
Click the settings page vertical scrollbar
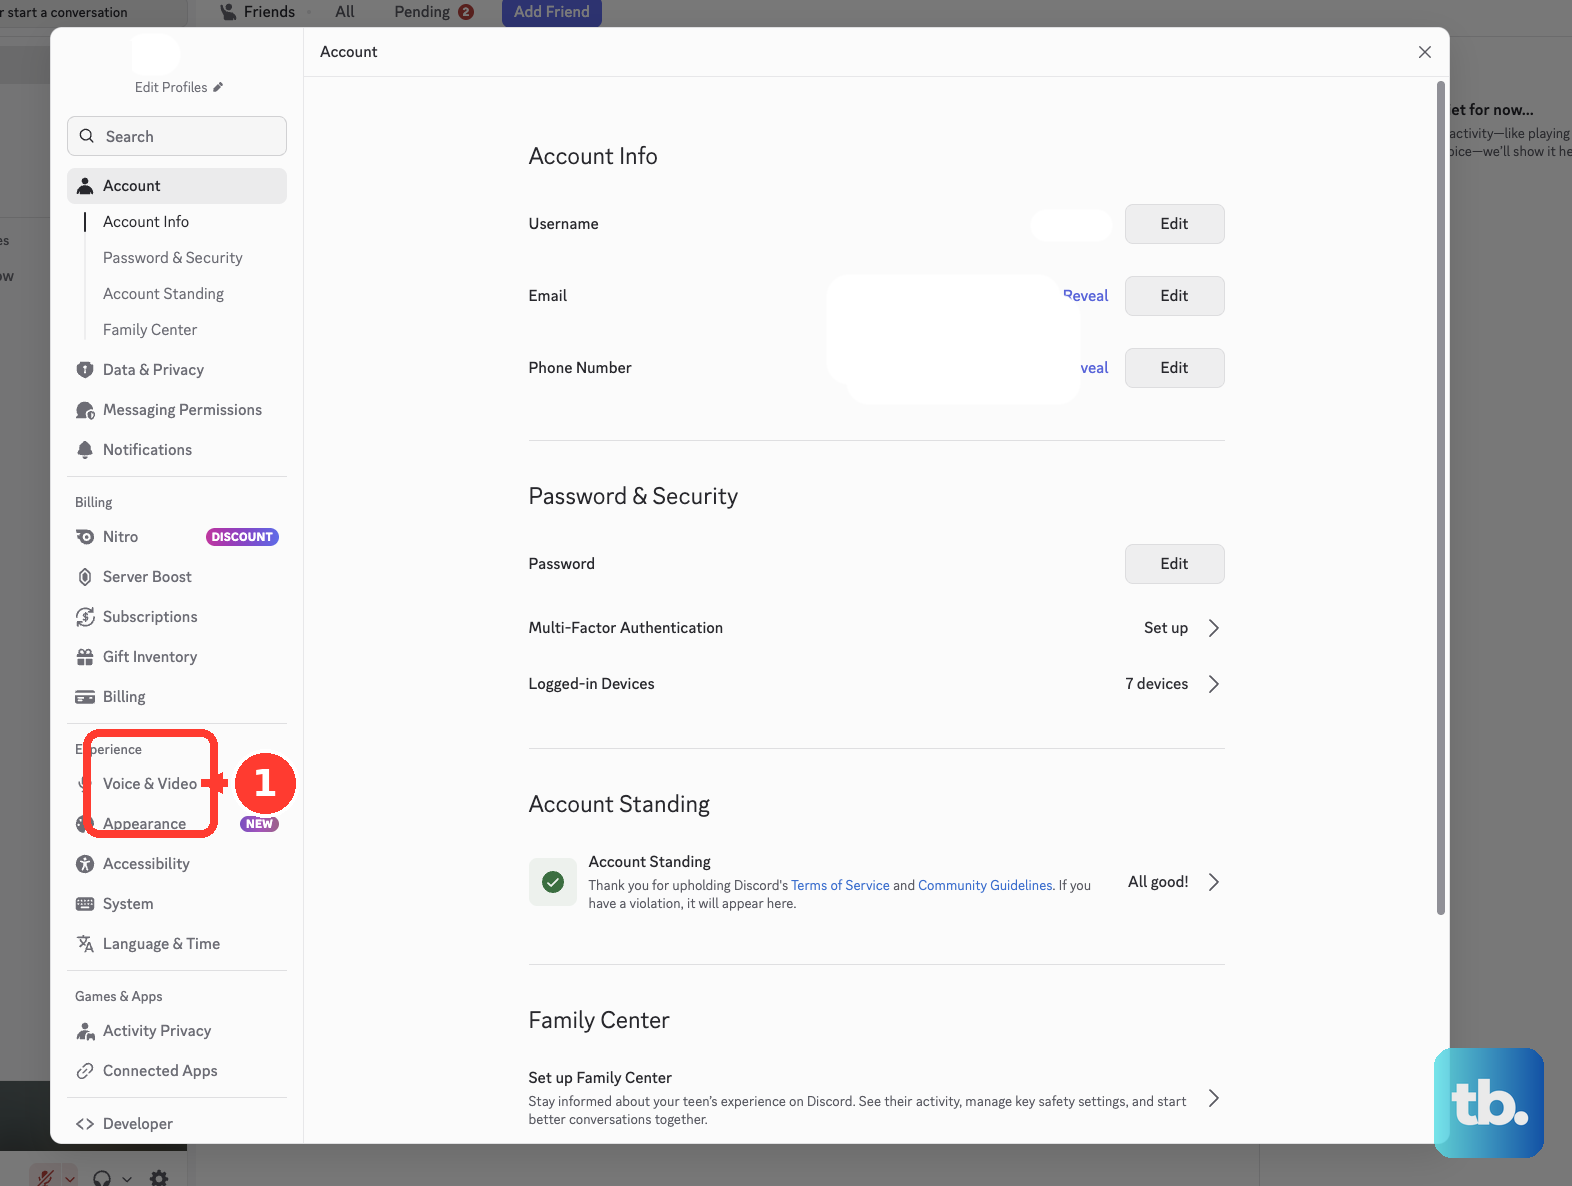[x=1441, y=500]
